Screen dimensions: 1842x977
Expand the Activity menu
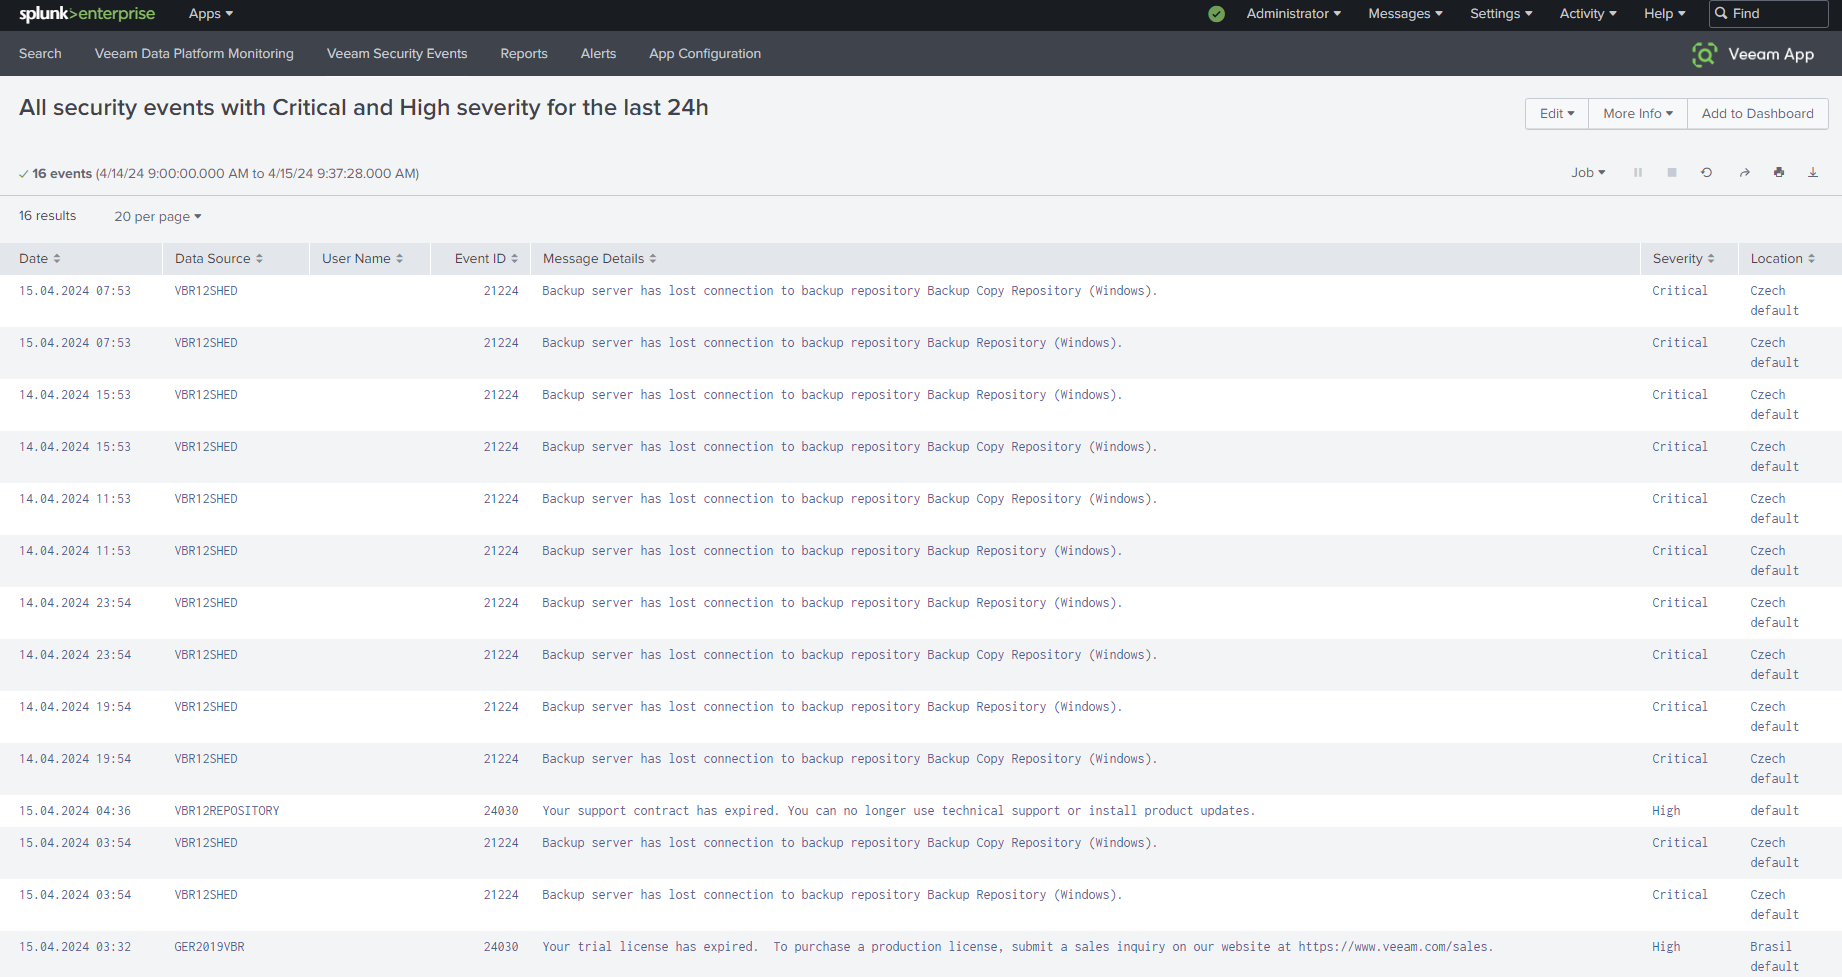click(x=1588, y=14)
